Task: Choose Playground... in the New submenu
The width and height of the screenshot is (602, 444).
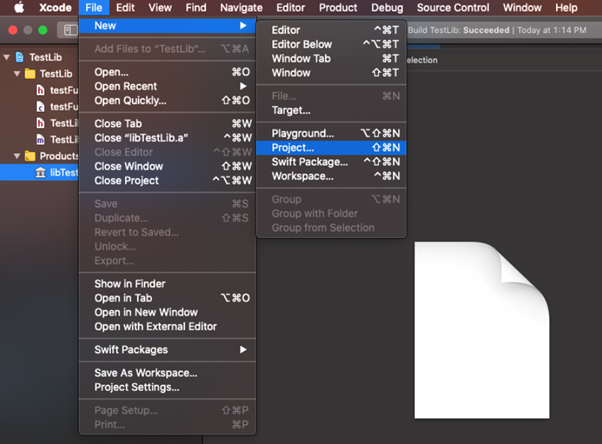Action: click(331, 133)
